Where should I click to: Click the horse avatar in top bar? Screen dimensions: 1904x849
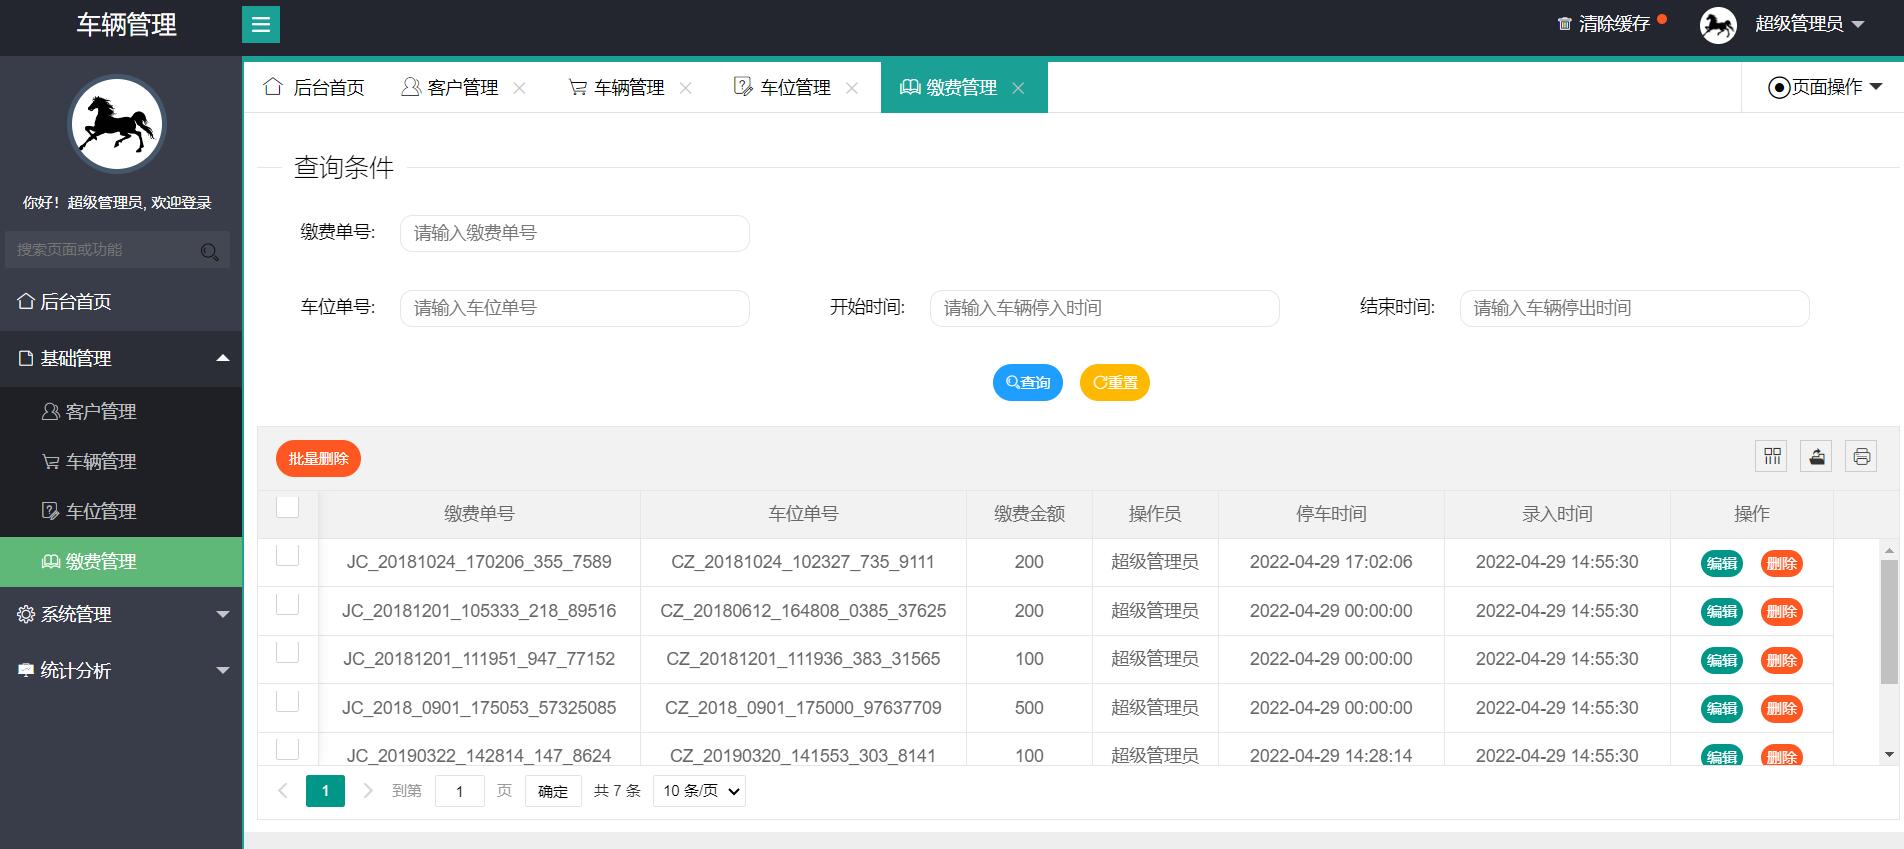click(1718, 24)
